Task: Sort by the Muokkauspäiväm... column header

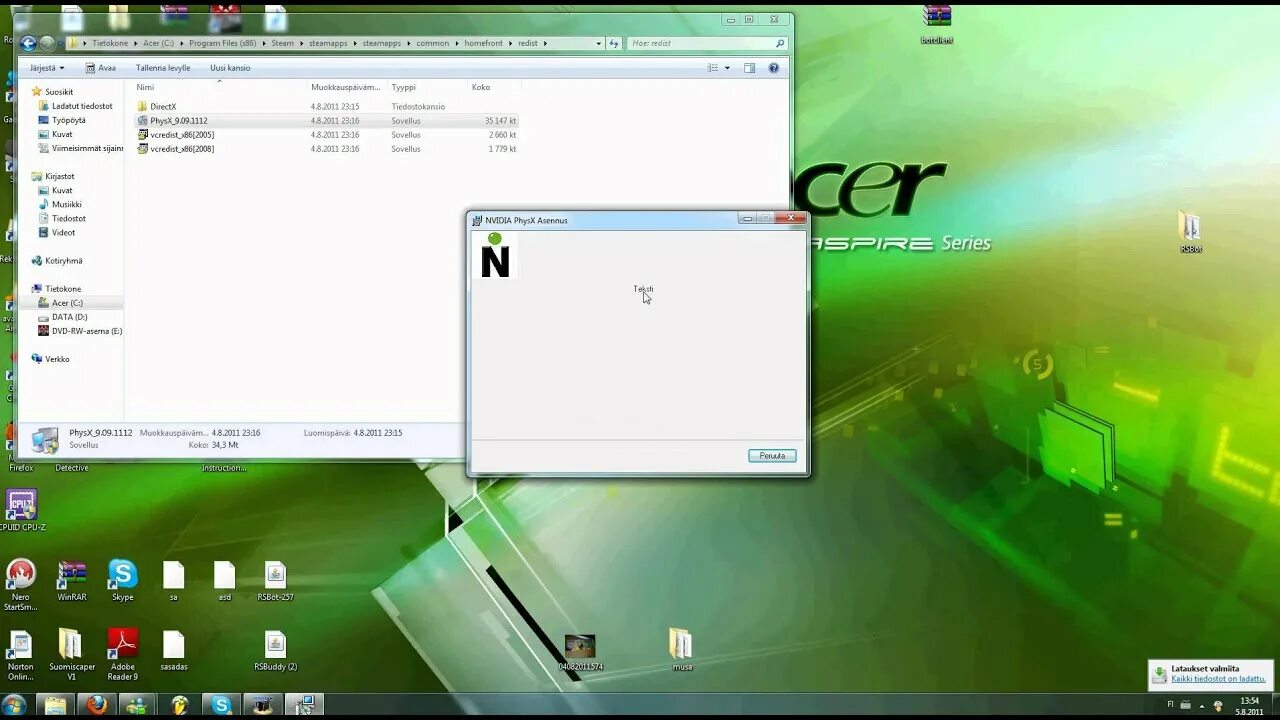Action: click(x=346, y=87)
